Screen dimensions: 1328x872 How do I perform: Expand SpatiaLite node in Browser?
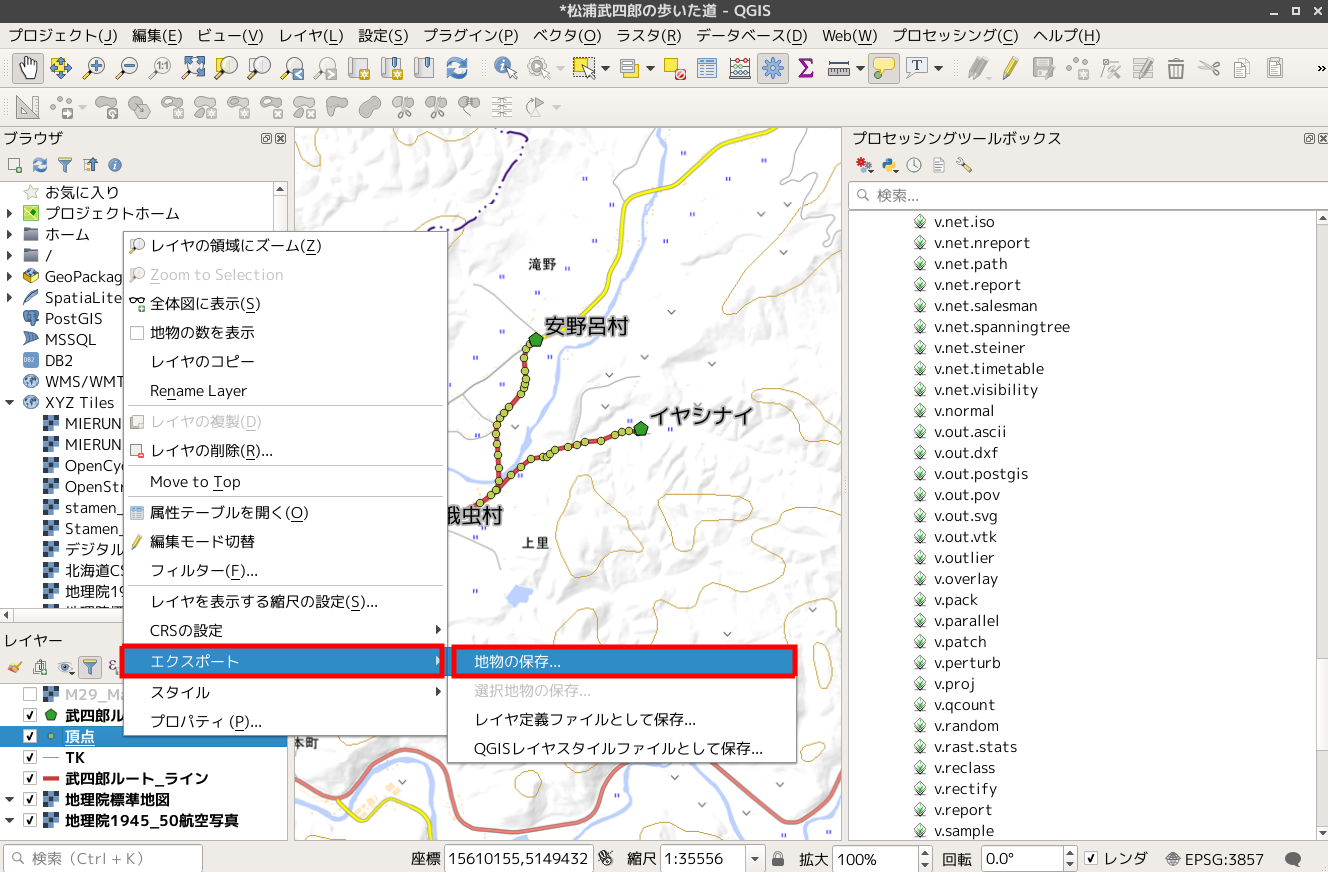[x=10, y=297]
